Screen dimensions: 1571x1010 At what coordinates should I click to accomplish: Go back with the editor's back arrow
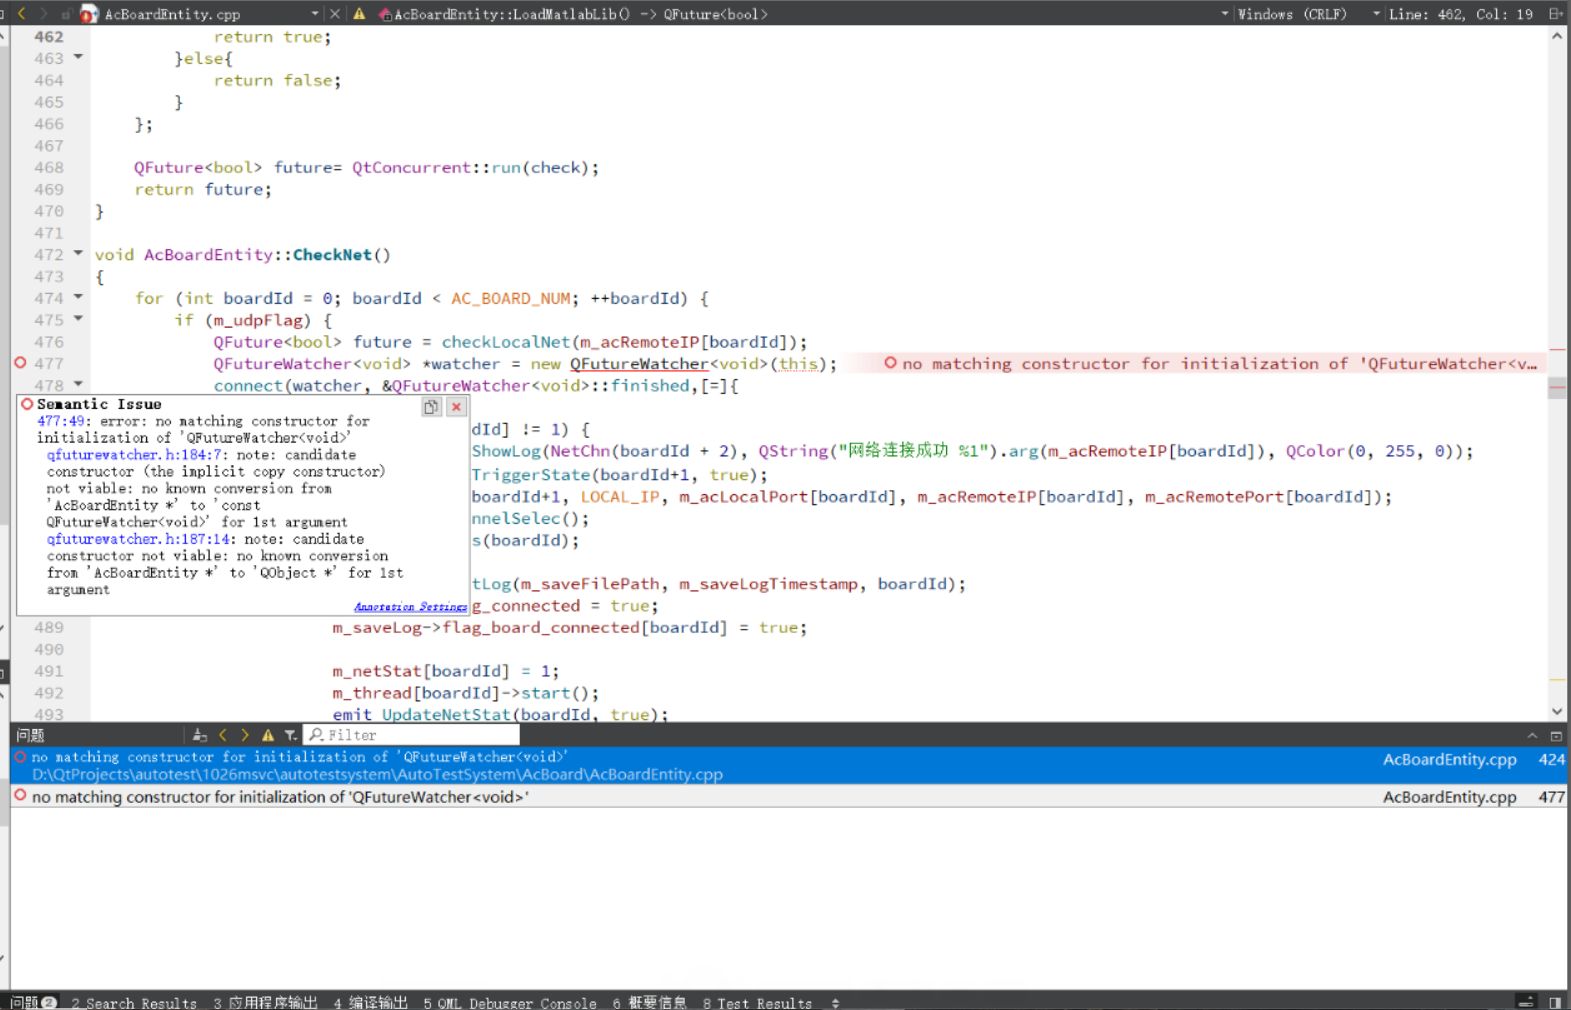click(x=21, y=13)
